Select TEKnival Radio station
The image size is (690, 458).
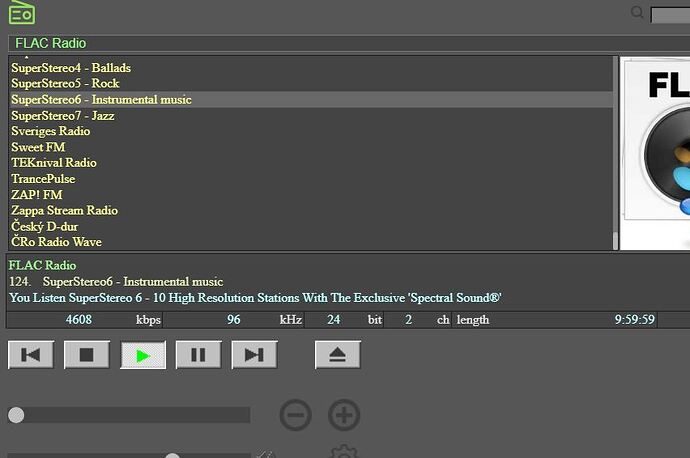point(311,163)
